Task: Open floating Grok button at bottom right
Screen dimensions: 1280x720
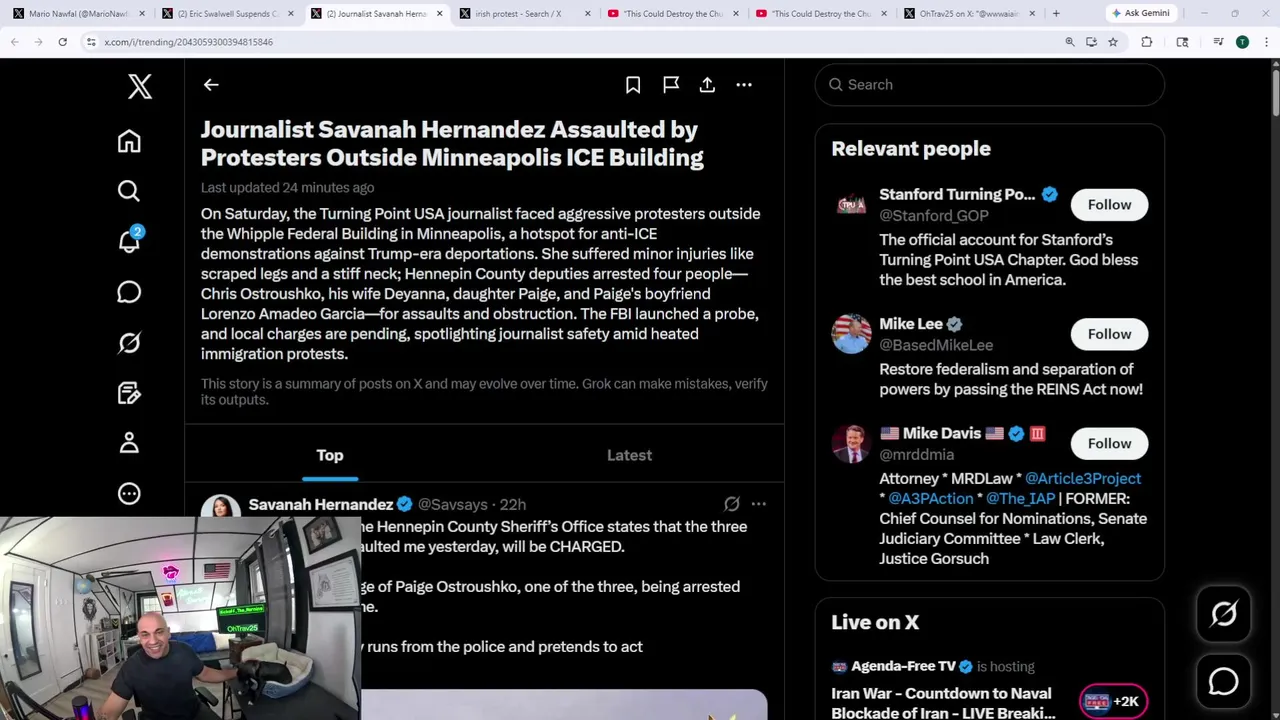Action: point(1224,614)
